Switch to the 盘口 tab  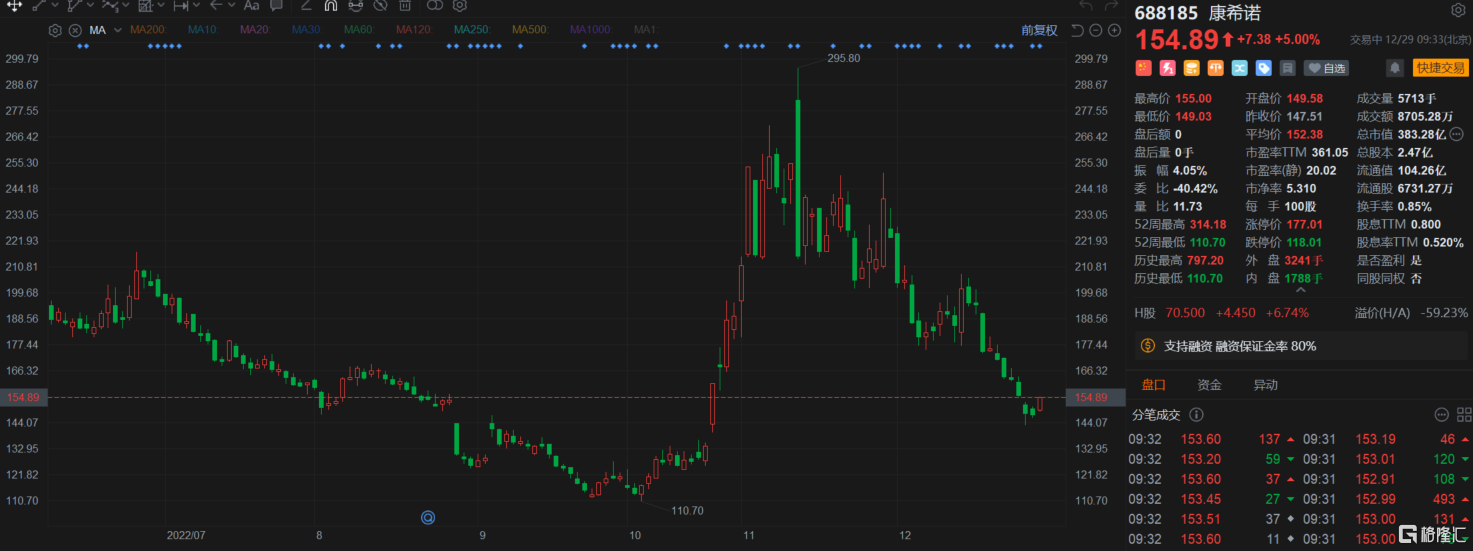(1153, 385)
